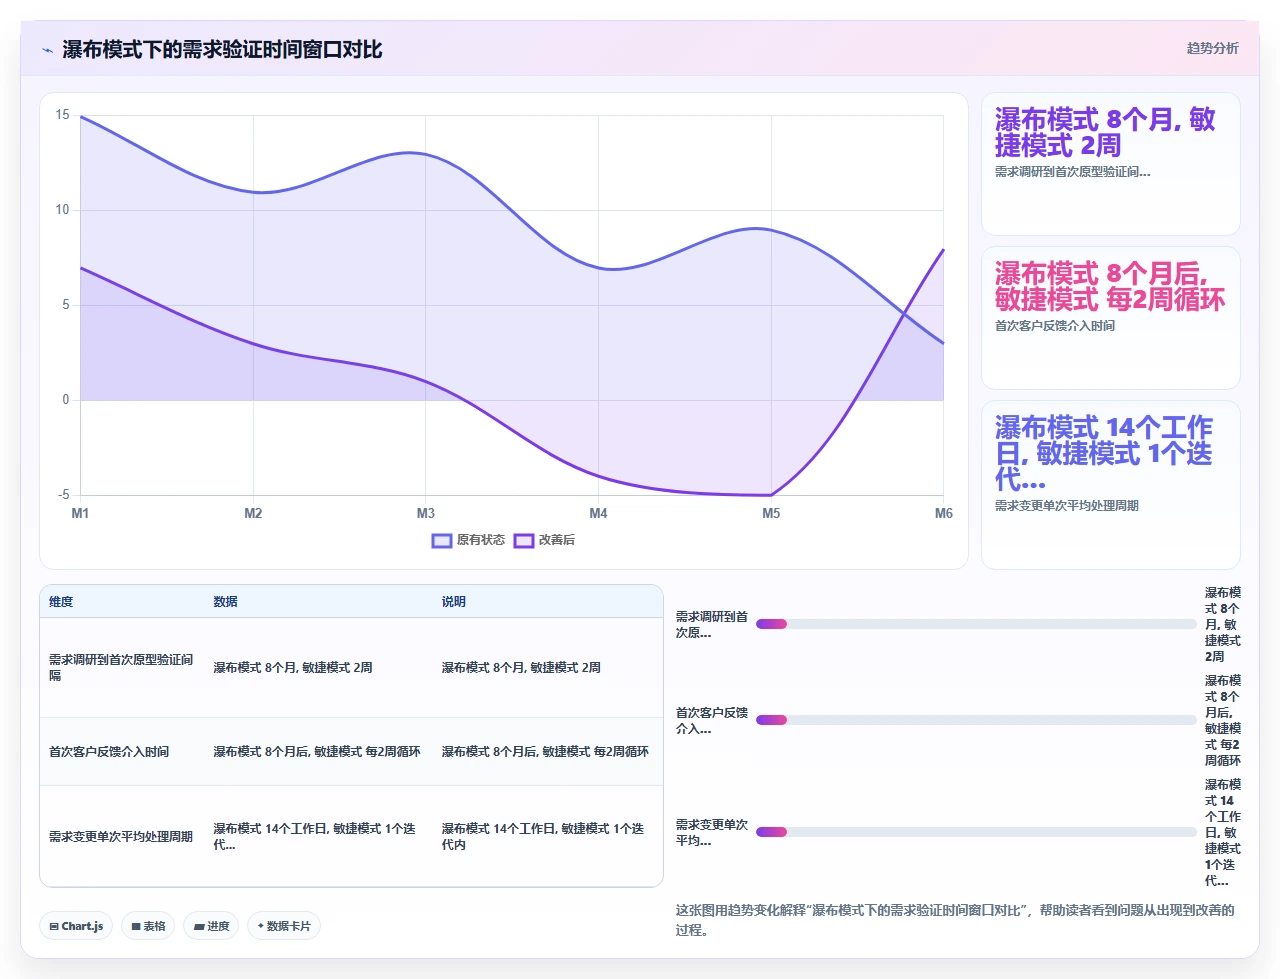Click the 需求变更单次平均... progress bar

point(976,832)
